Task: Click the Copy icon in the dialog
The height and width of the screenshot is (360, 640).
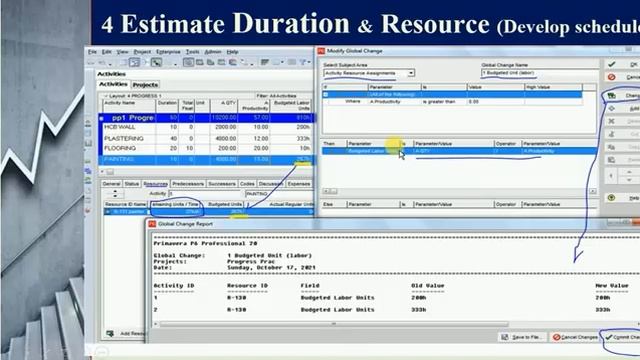Action: pos(611,147)
